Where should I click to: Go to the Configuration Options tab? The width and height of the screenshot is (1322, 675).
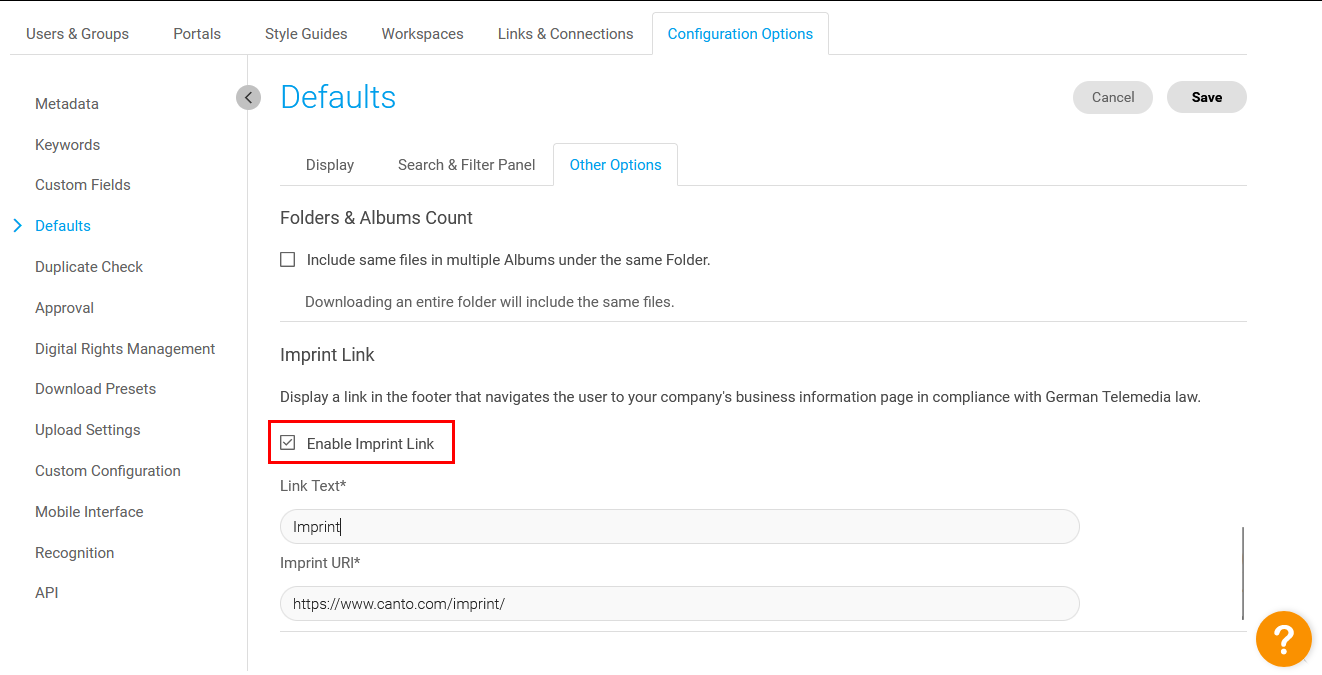pos(740,33)
